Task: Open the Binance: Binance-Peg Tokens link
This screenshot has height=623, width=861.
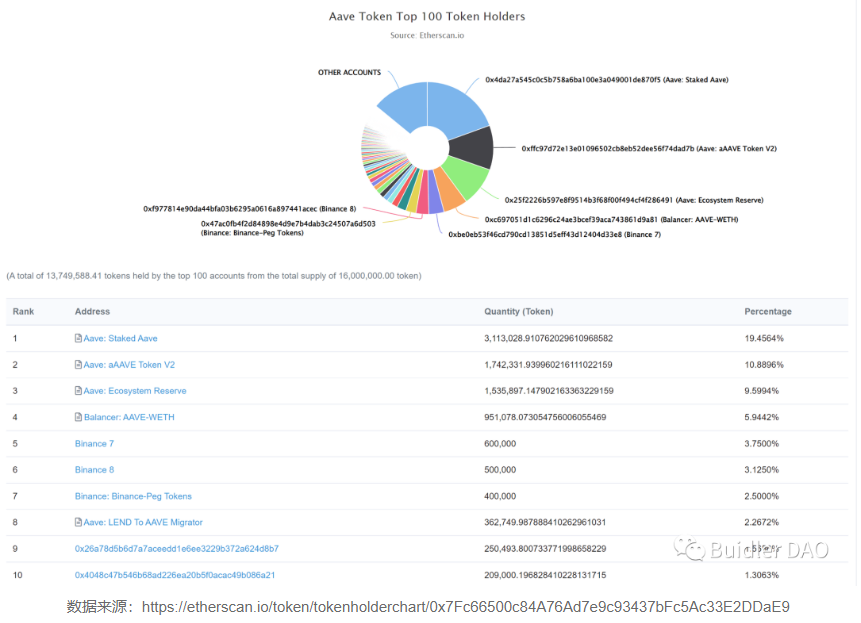Action: [133, 496]
